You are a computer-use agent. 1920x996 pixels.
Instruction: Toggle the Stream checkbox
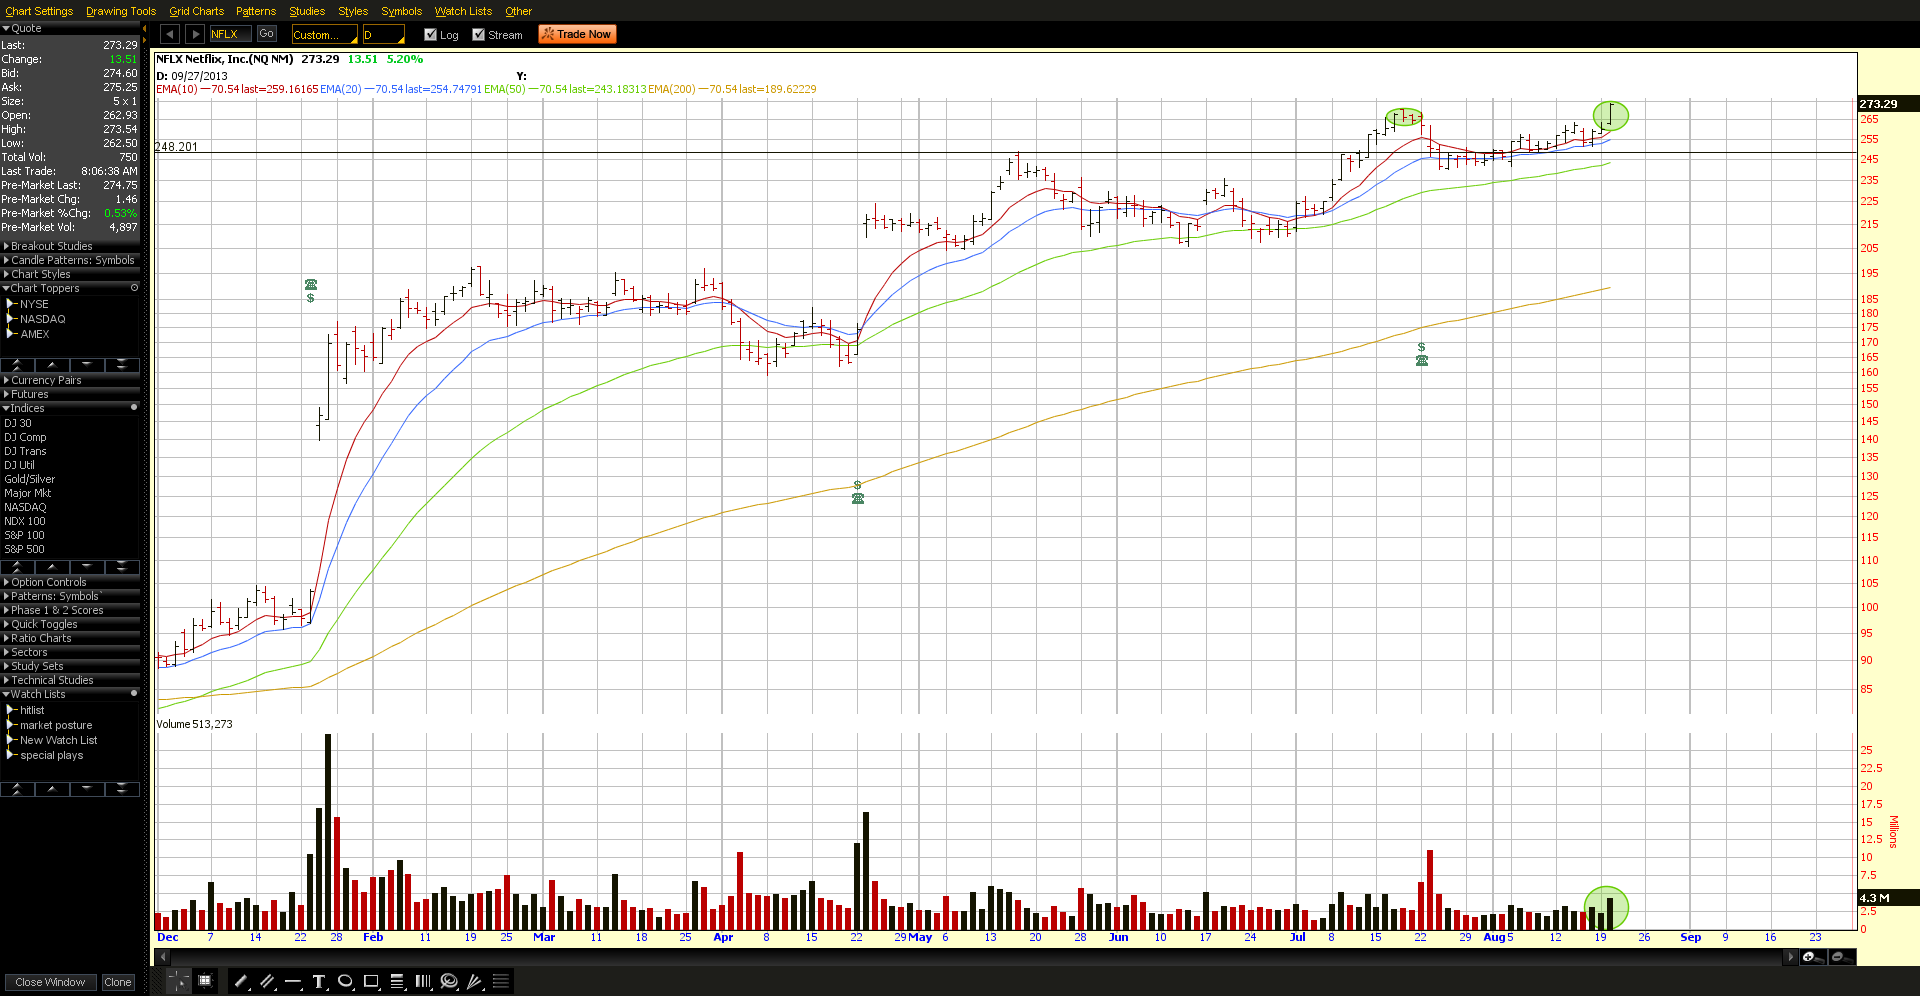pyautogui.click(x=478, y=34)
